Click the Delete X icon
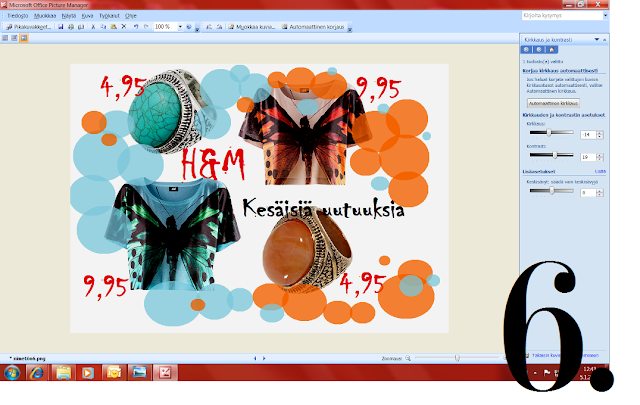Viewport: 640px width, 405px height. (124, 27)
